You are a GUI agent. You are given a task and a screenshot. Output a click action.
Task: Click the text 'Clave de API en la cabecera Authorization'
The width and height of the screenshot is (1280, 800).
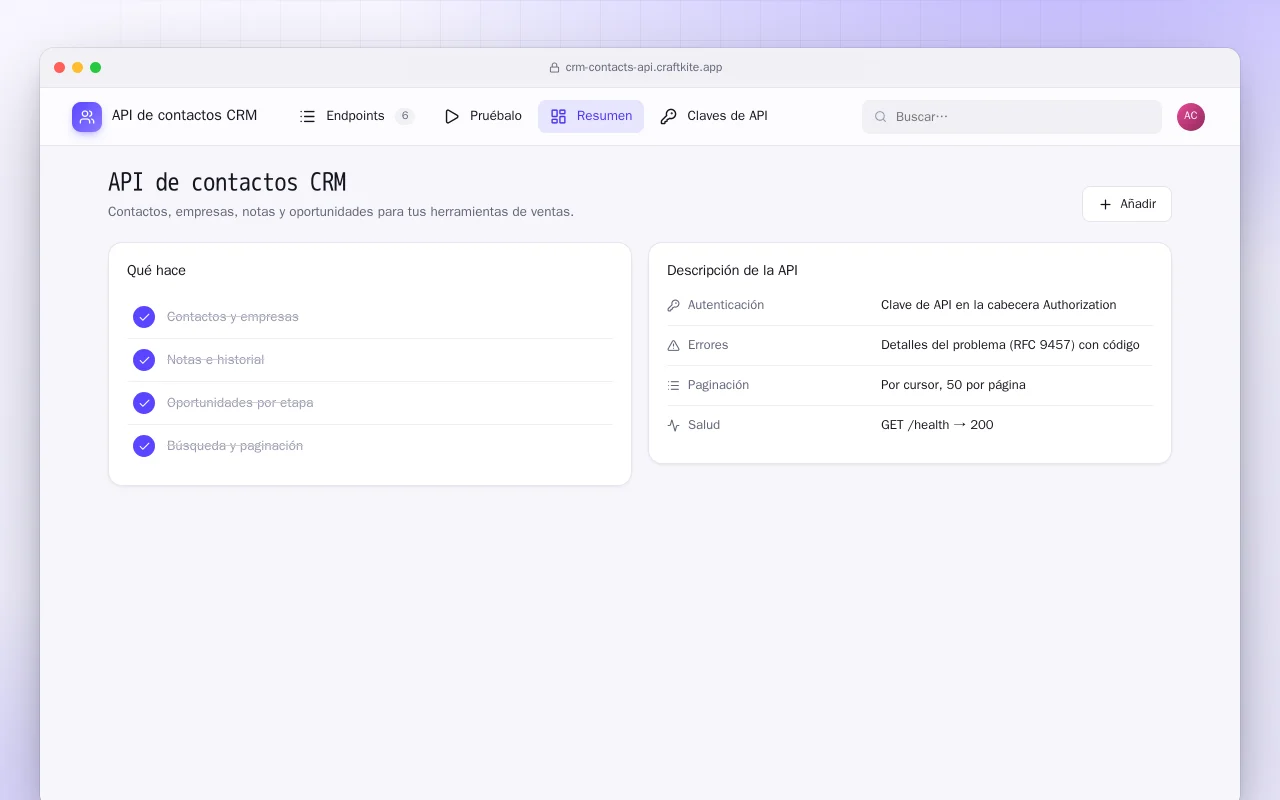coord(999,305)
